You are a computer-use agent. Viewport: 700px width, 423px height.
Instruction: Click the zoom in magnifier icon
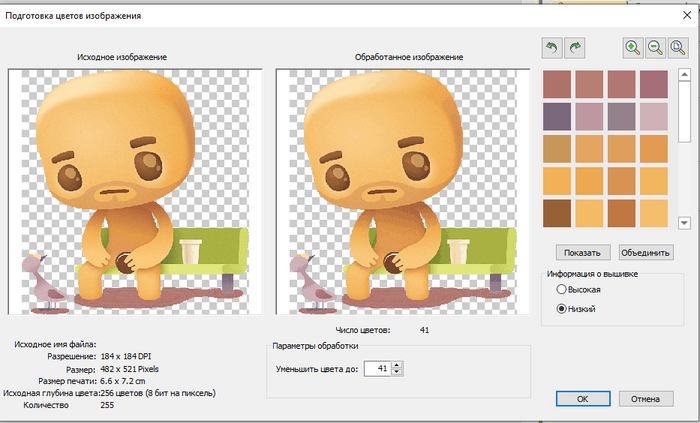point(632,48)
